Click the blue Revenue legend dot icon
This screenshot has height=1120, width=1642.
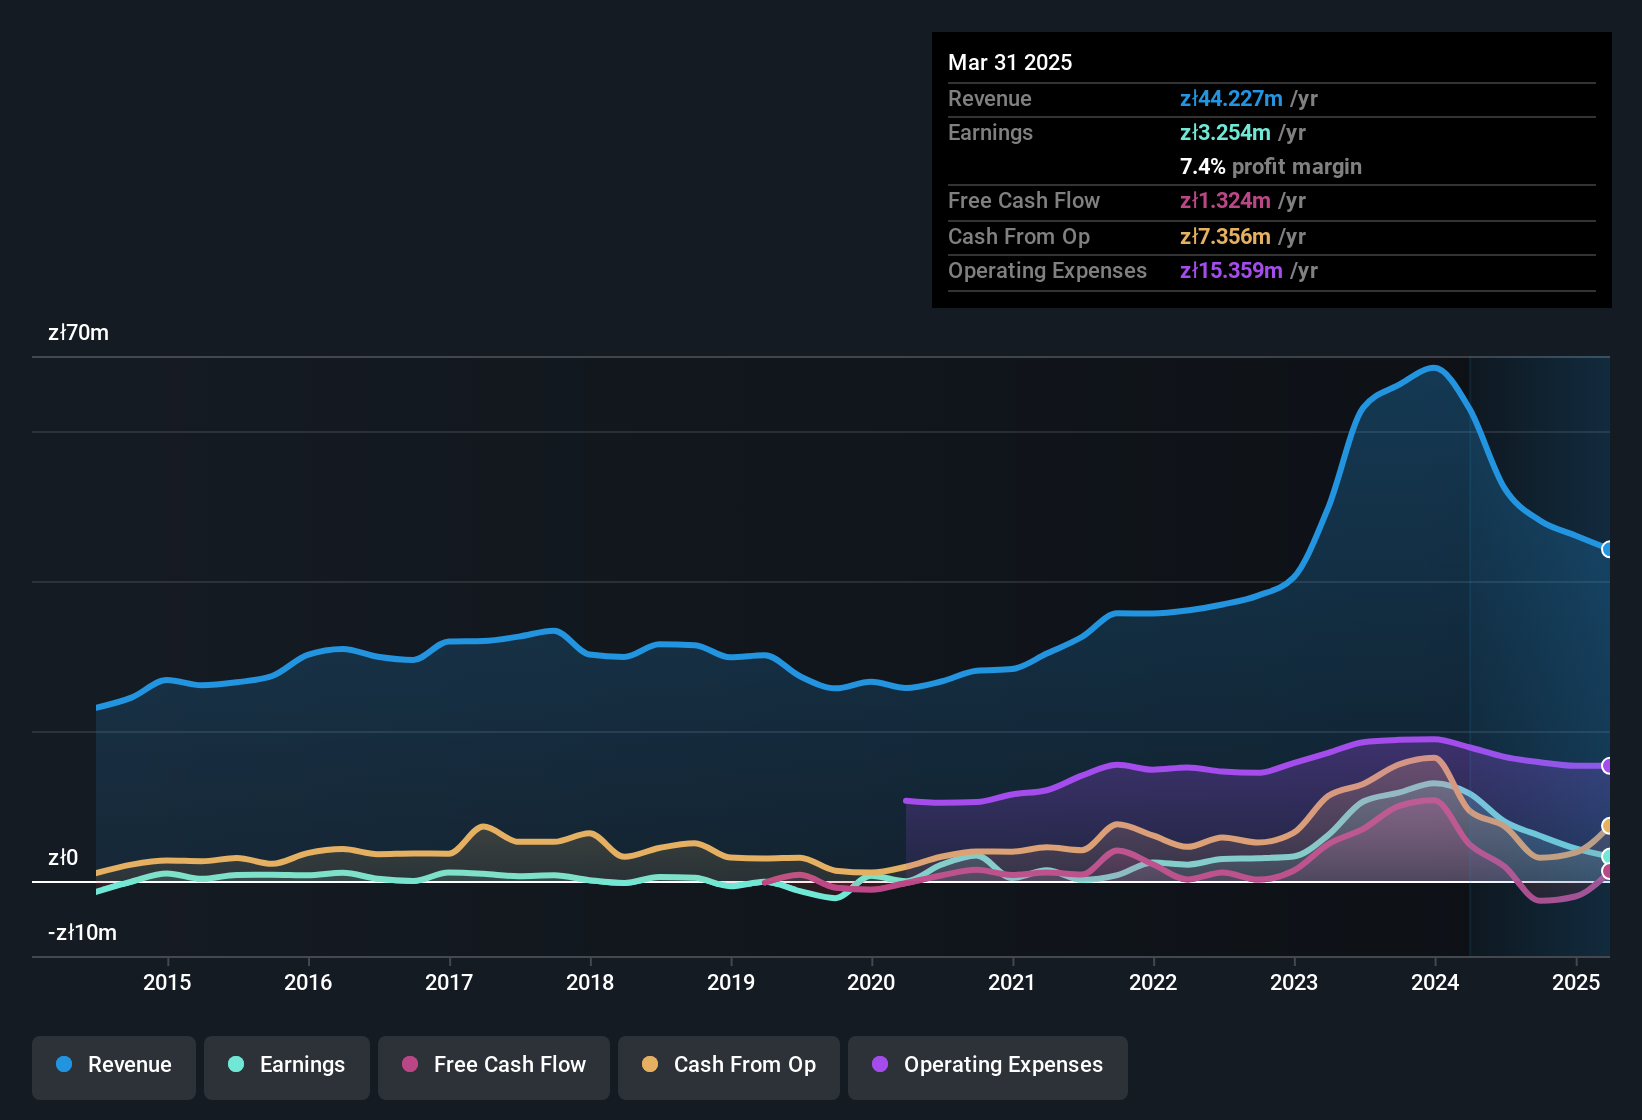[x=64, y=1065]
